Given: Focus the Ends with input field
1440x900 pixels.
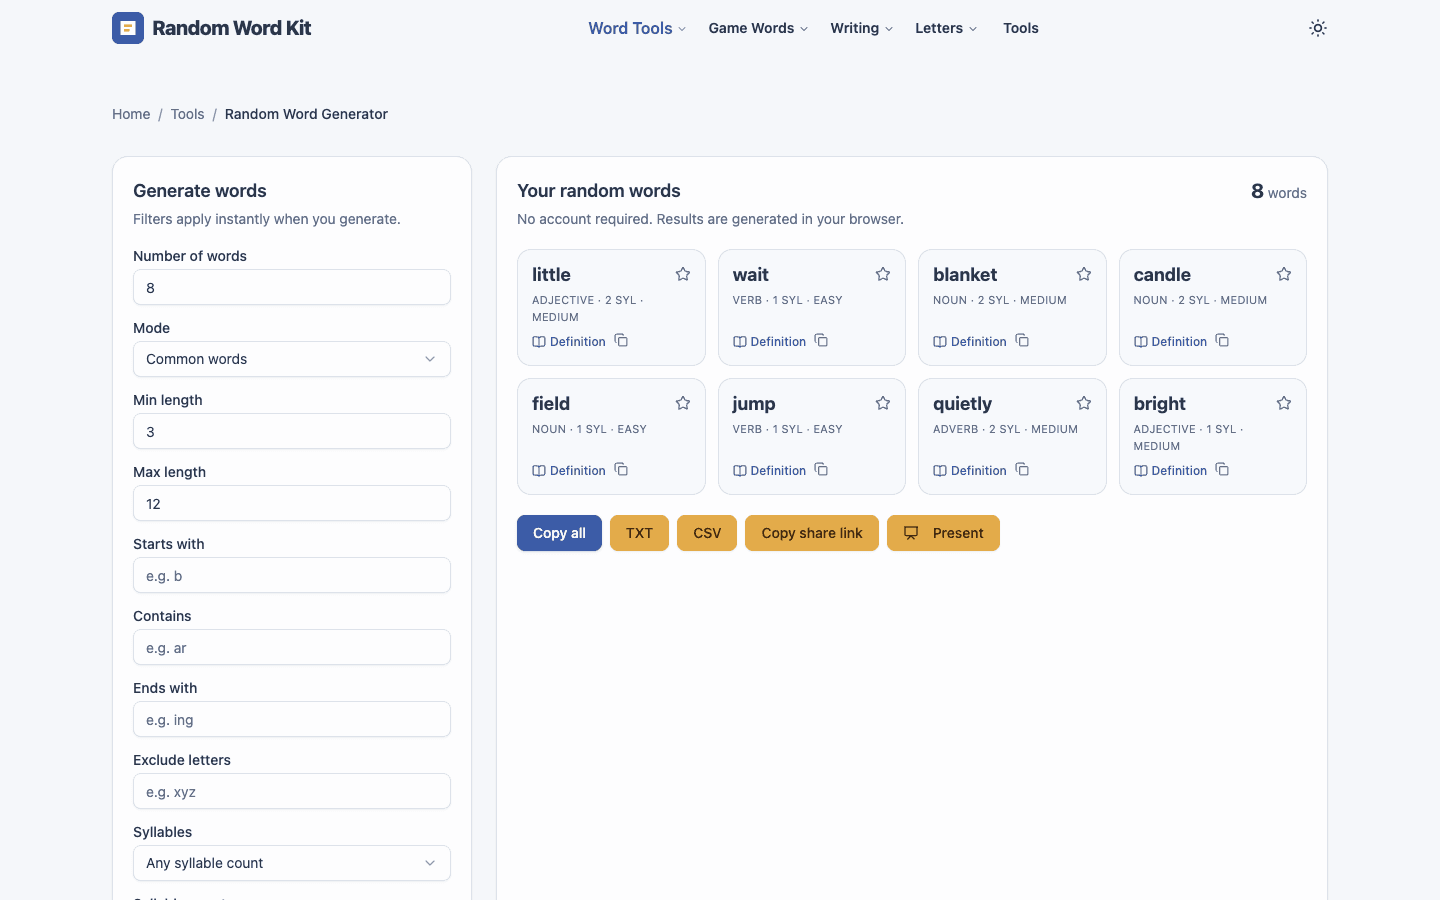Looking at the screenshot, I should point(292,719).
